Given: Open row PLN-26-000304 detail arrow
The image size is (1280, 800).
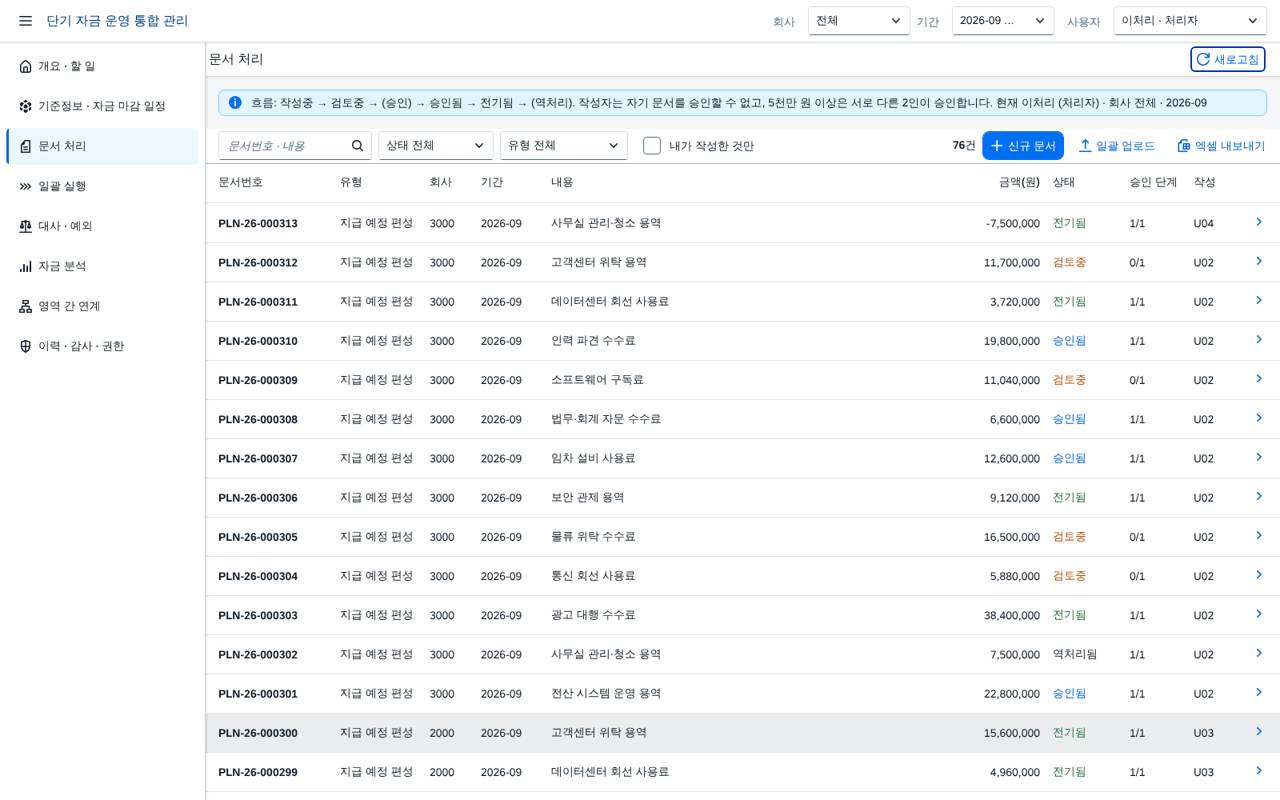Looking at the screenshot, I should tap(1259, 575).
